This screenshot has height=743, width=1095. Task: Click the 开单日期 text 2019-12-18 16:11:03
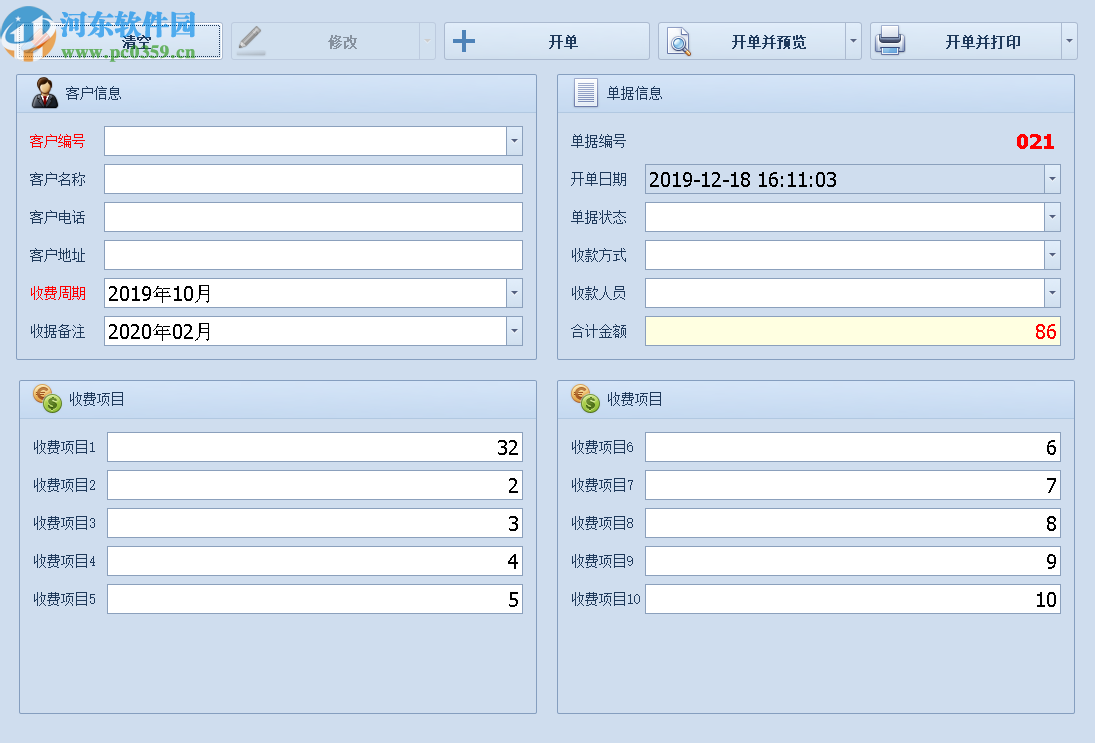point(742,179)
